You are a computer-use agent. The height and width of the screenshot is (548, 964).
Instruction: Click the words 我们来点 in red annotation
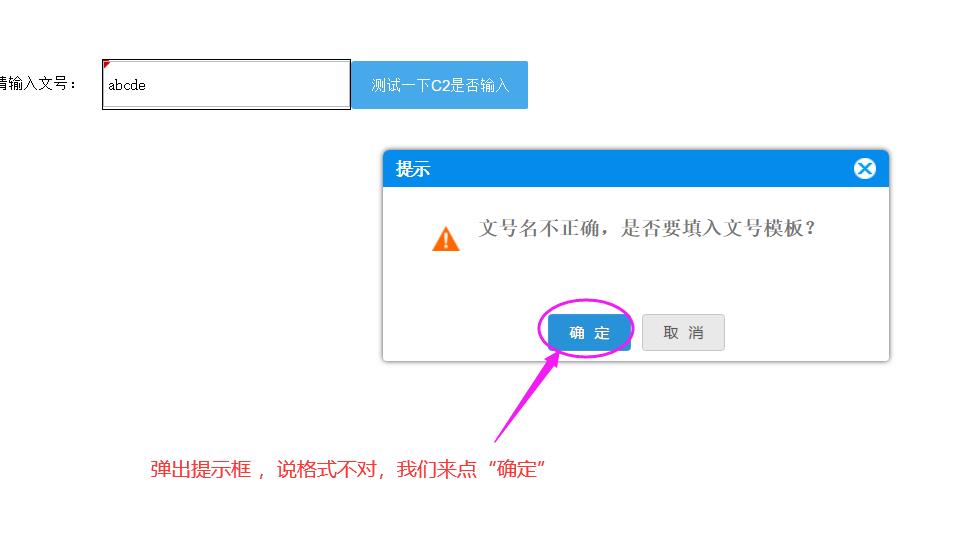[437, 469]
